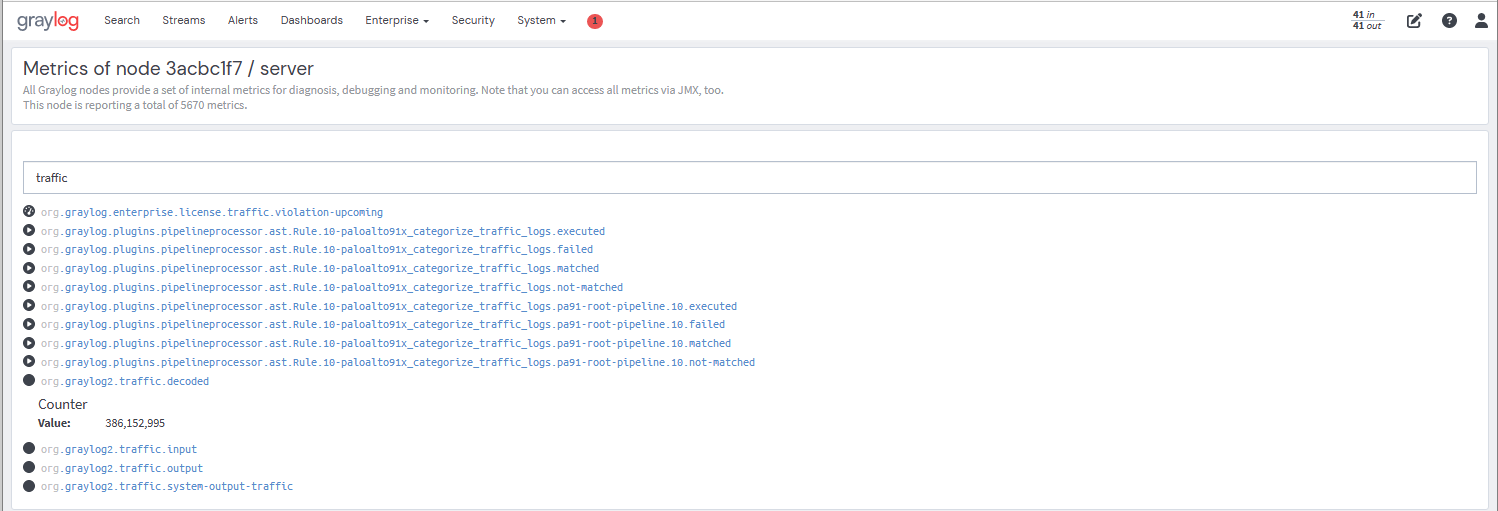Open the user profile icon

point(1482,20)
